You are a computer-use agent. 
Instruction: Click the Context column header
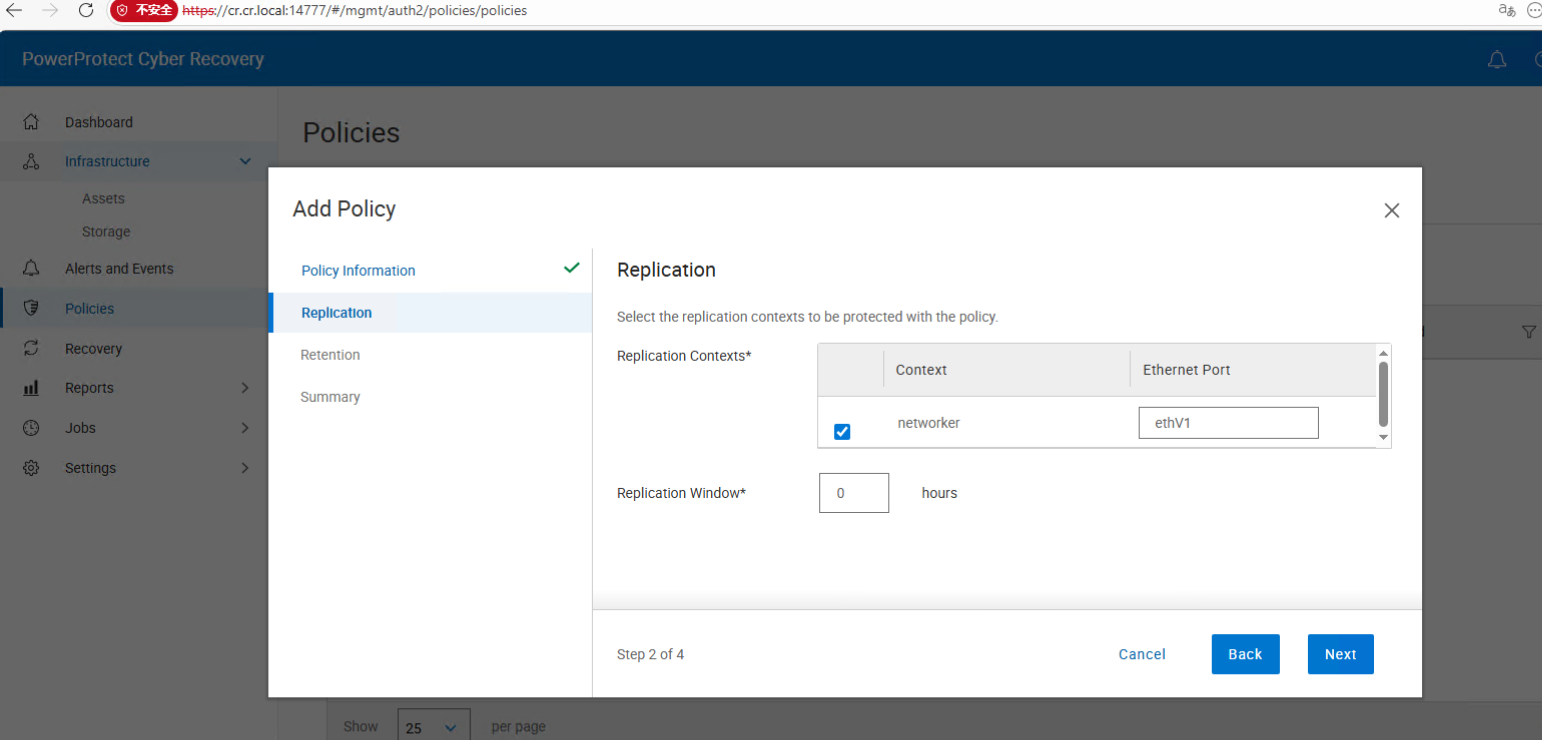921,369
